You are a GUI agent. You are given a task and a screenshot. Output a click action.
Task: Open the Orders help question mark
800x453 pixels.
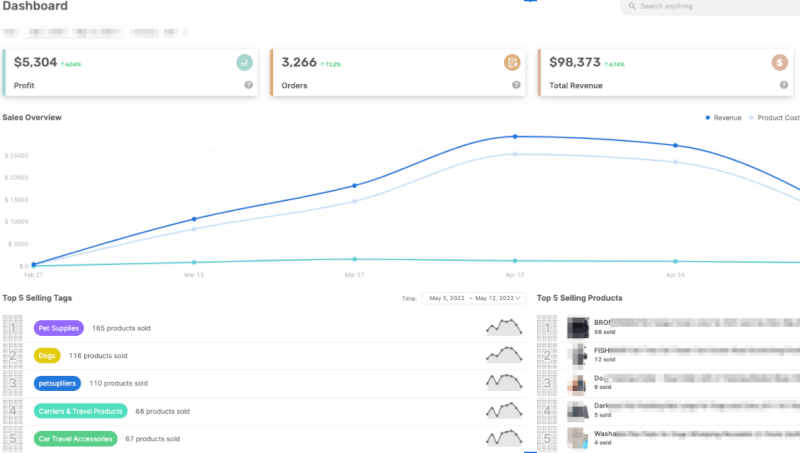(x=516, y=85)
